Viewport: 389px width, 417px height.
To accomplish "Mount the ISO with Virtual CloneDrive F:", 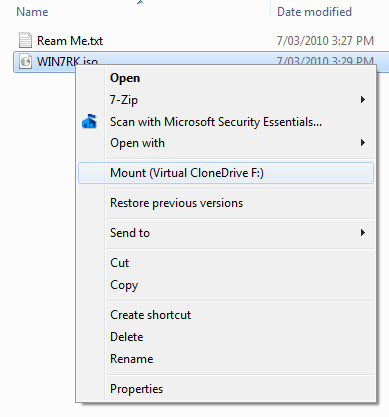I will click(x=226, y=173).
